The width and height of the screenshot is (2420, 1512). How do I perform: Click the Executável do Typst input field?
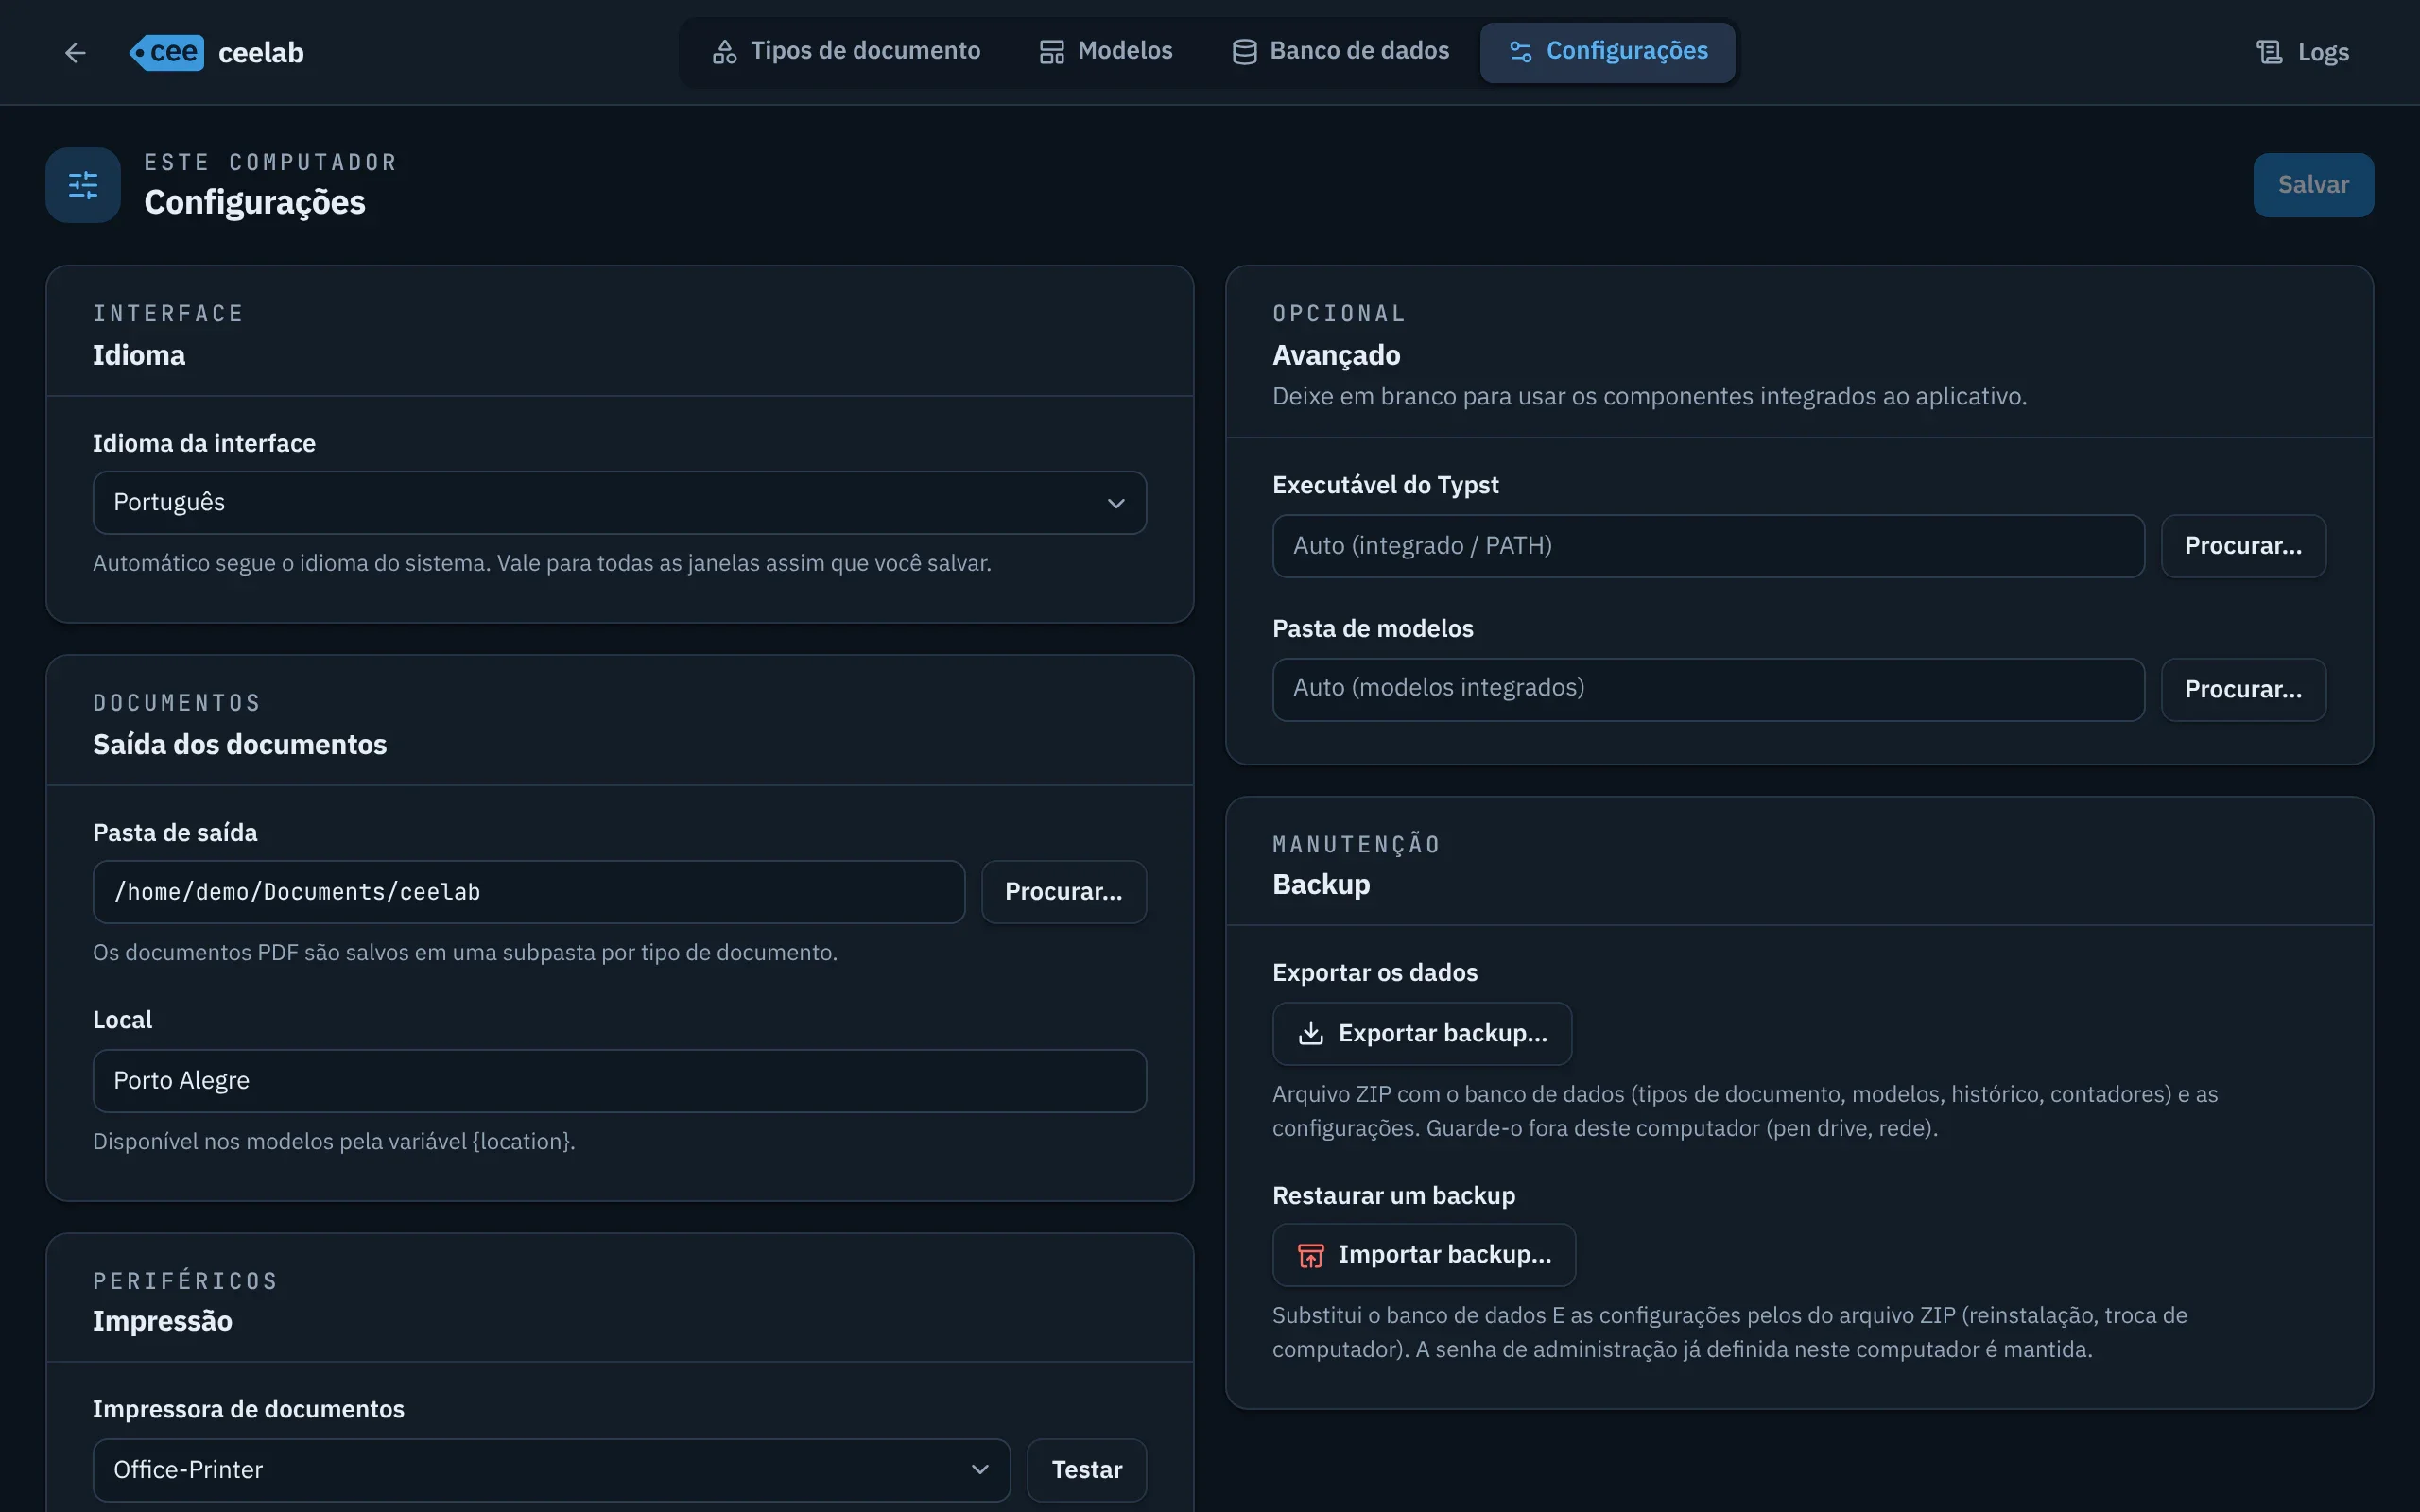coord(1708,546)
